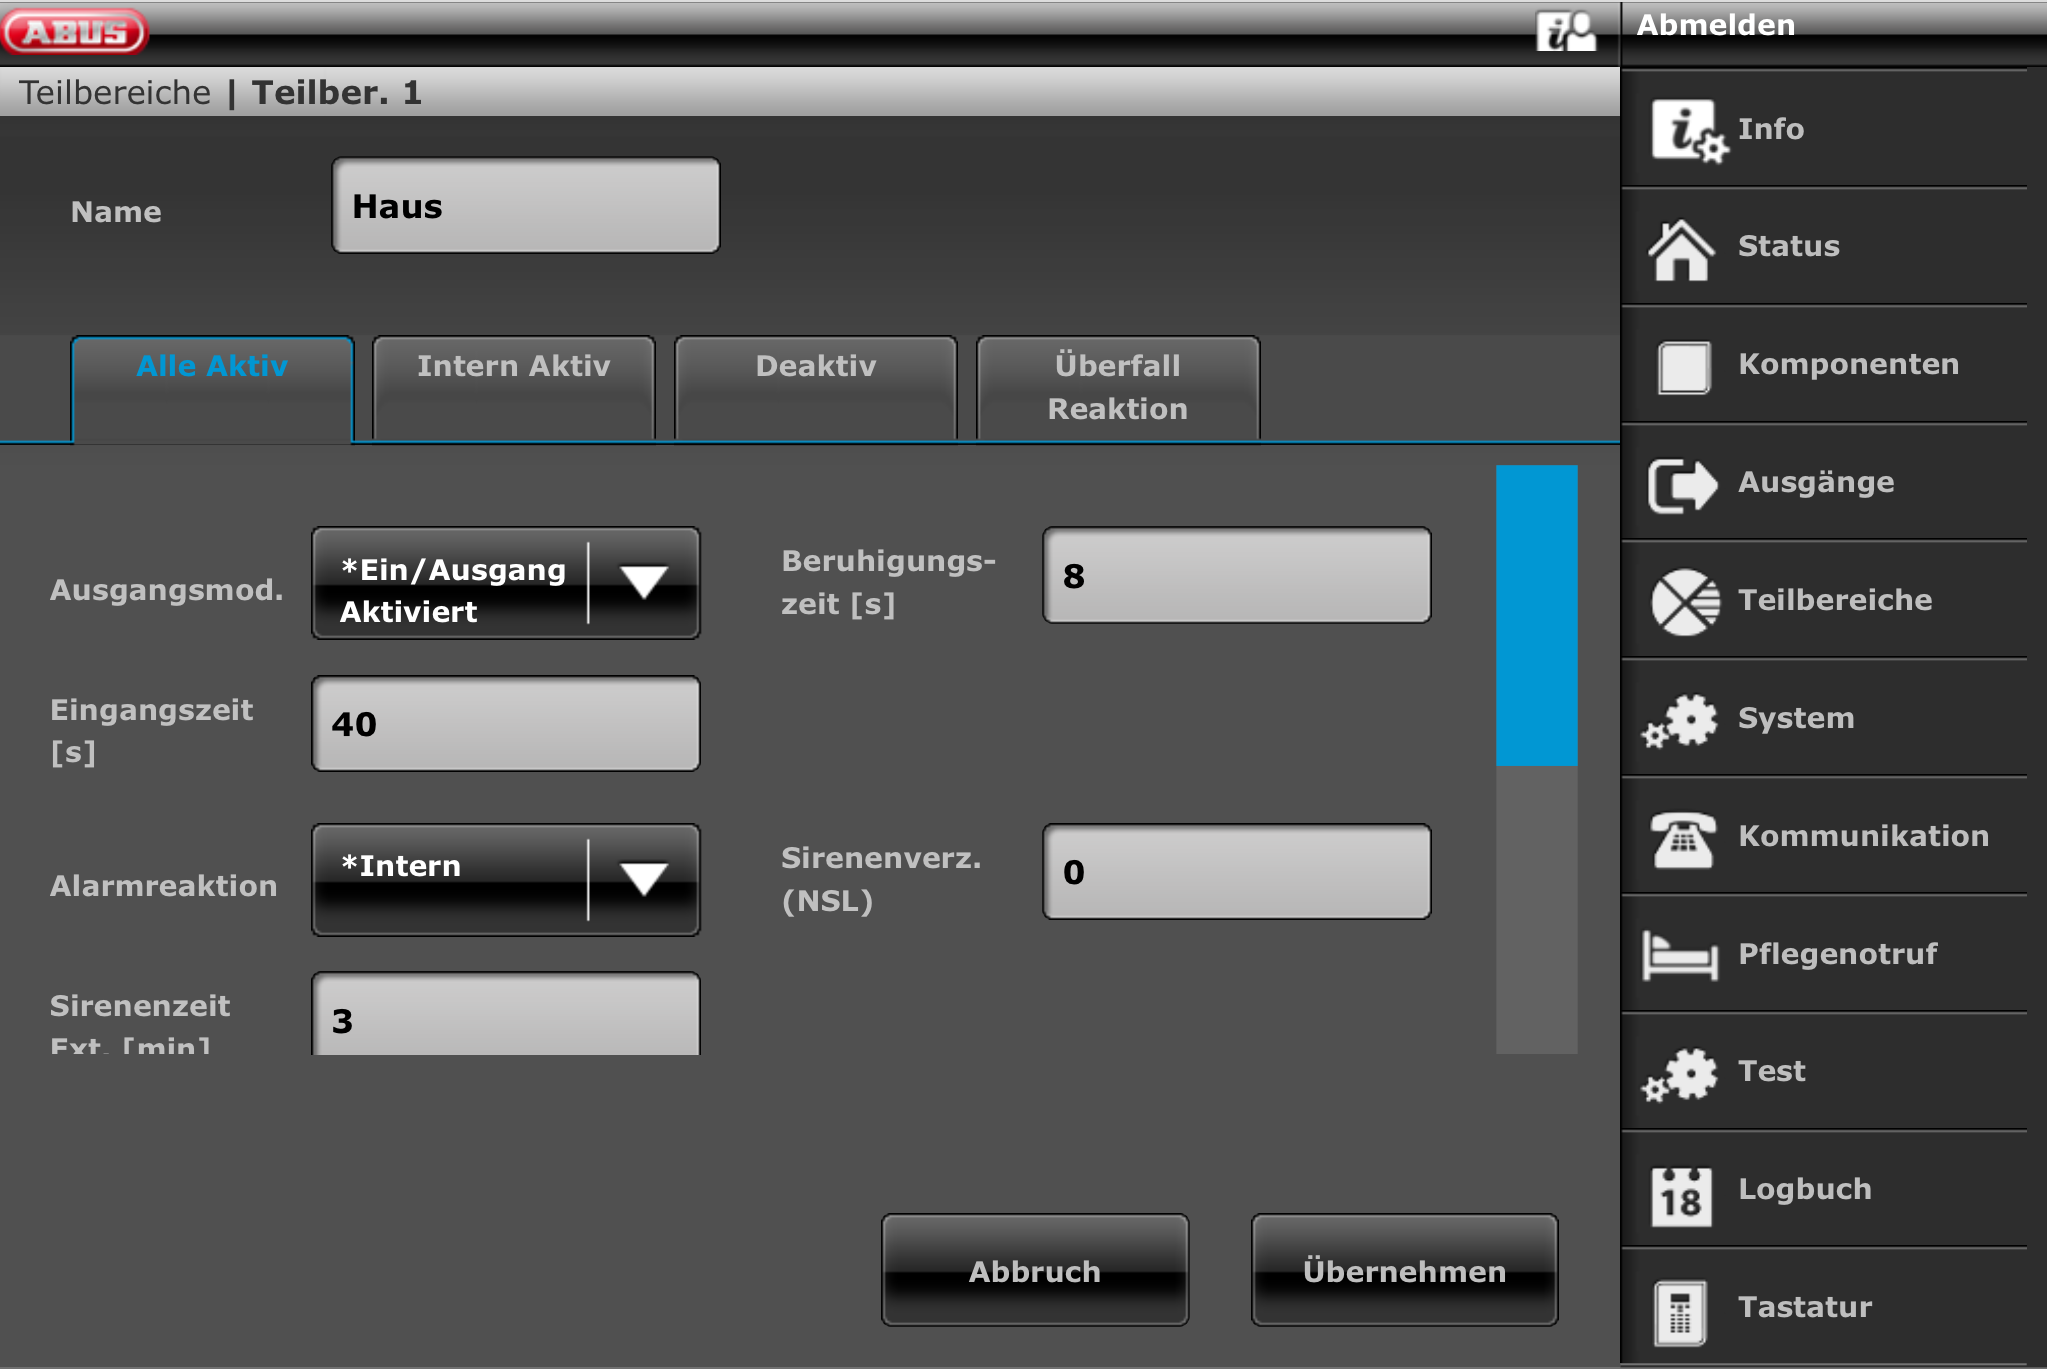Click the System gears icon
2047x1369 pixels.
[1682, 720]
